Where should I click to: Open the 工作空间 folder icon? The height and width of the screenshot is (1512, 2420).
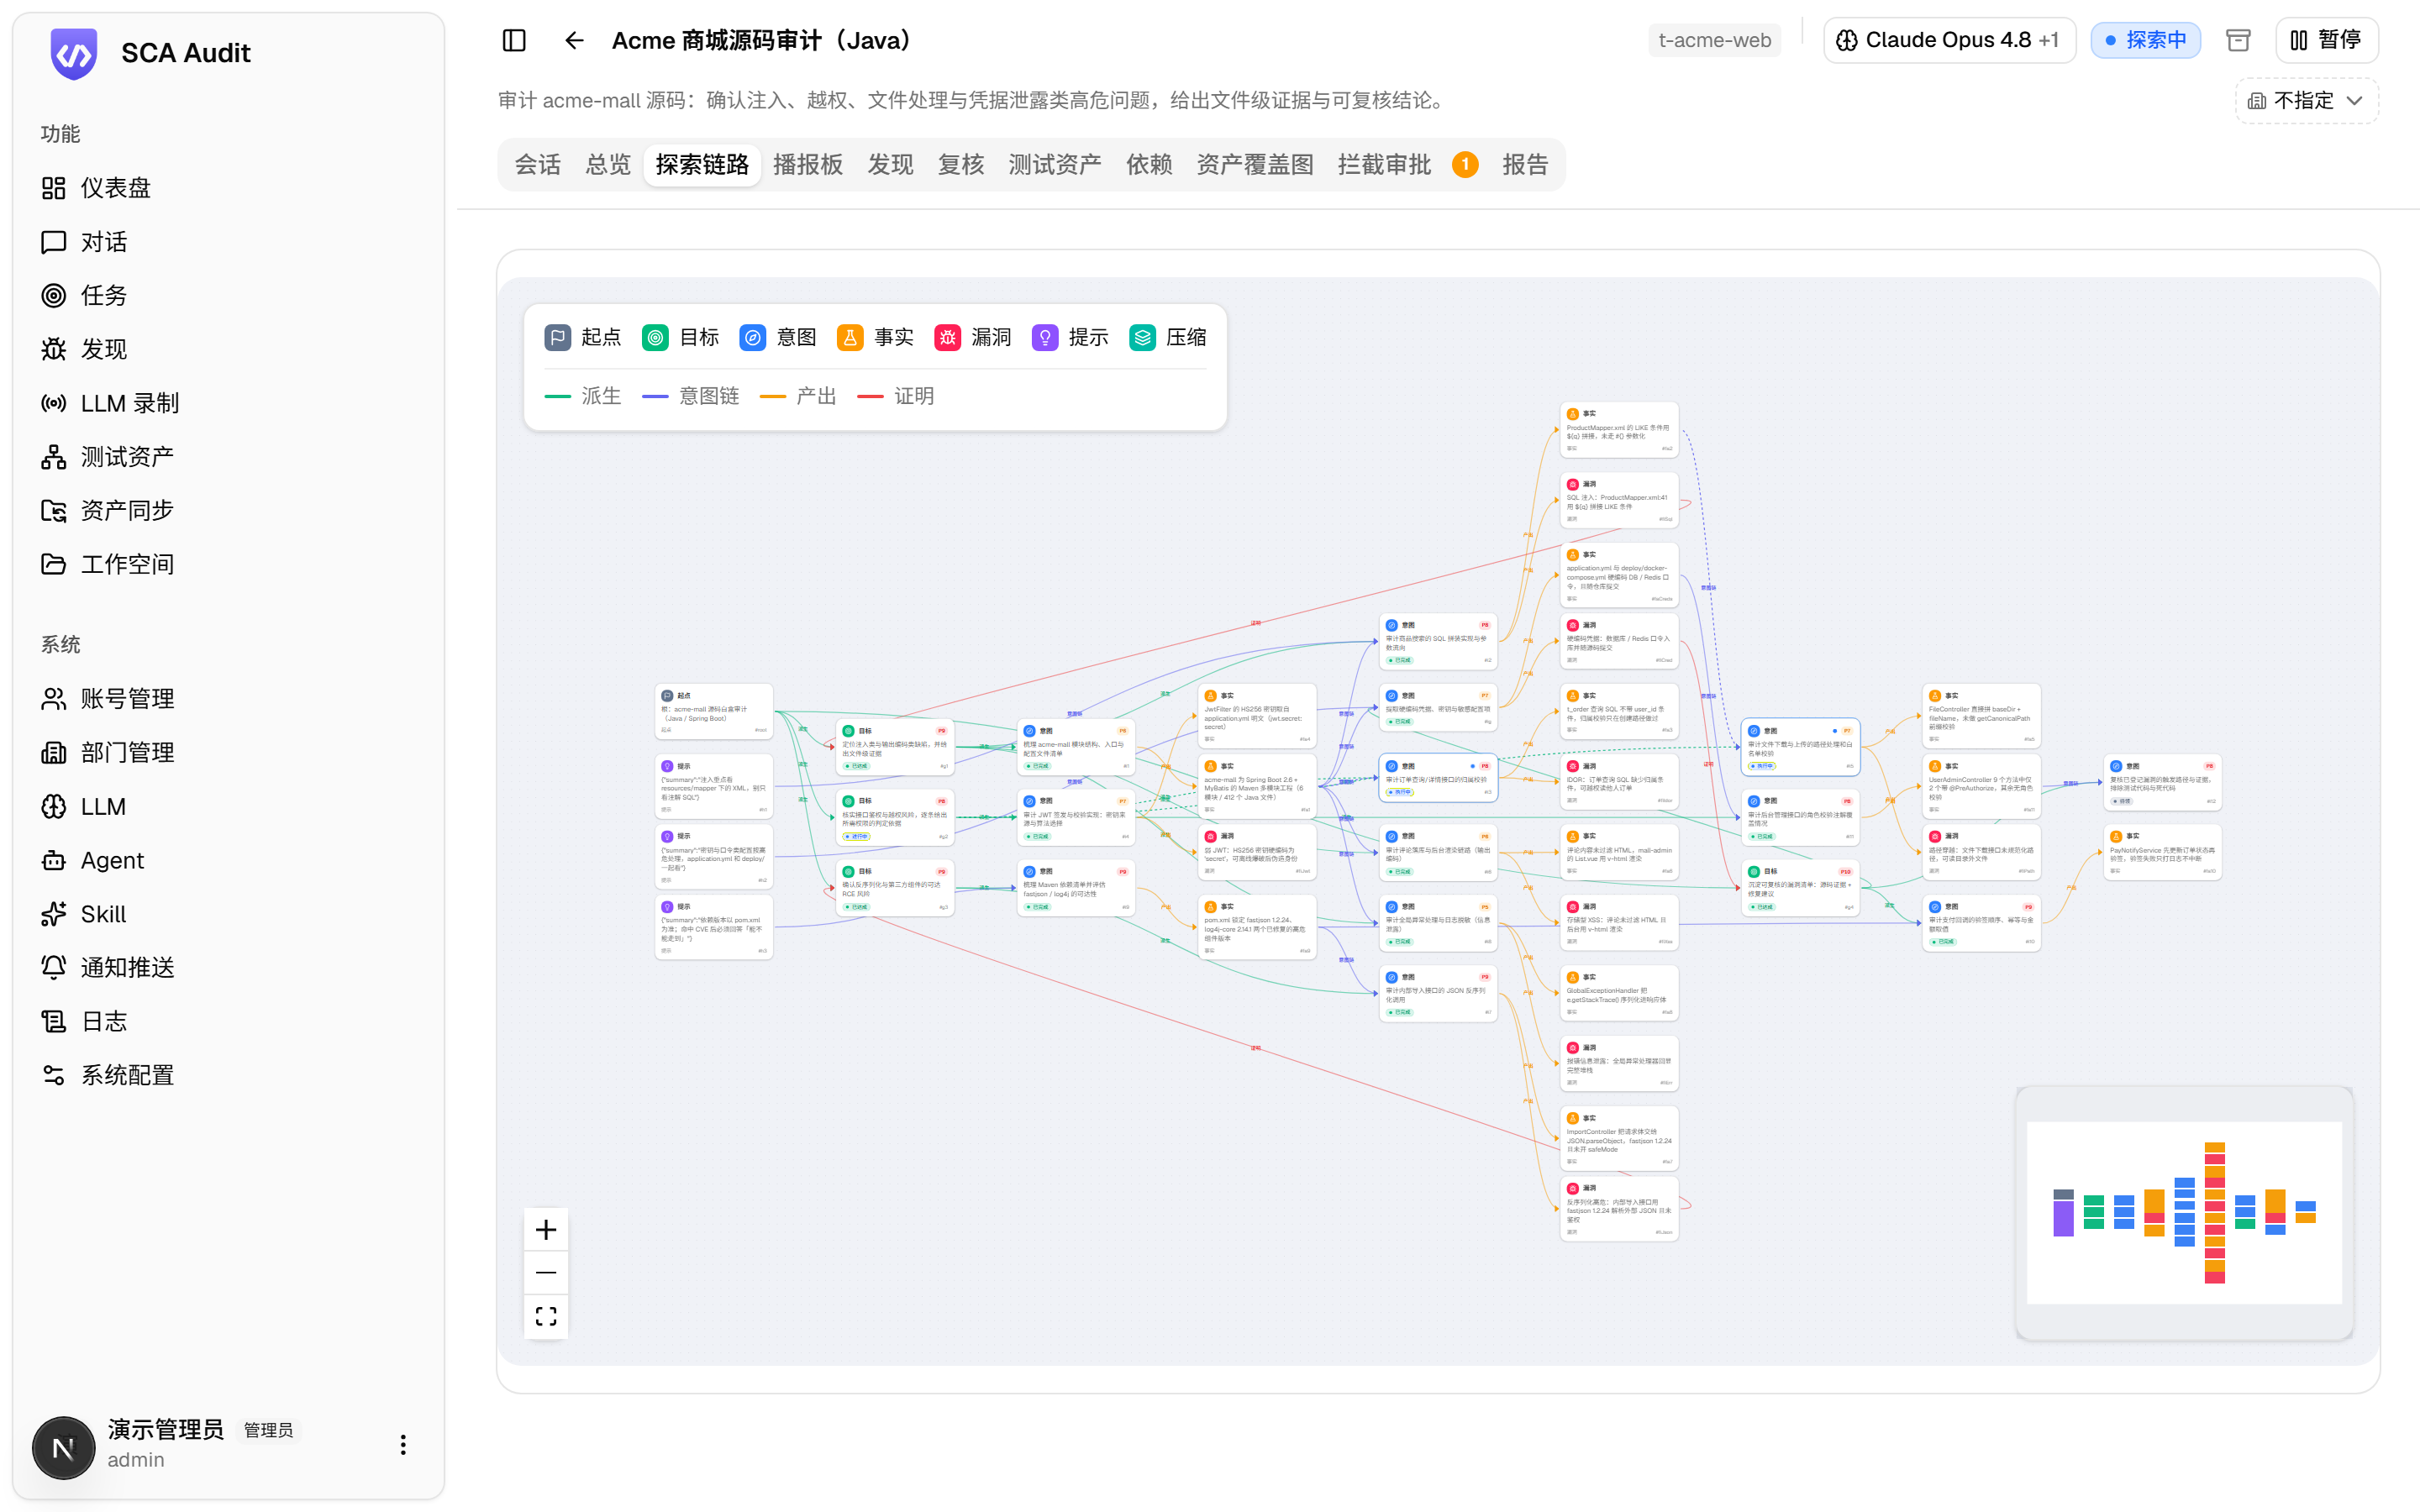tap(53, 564)
